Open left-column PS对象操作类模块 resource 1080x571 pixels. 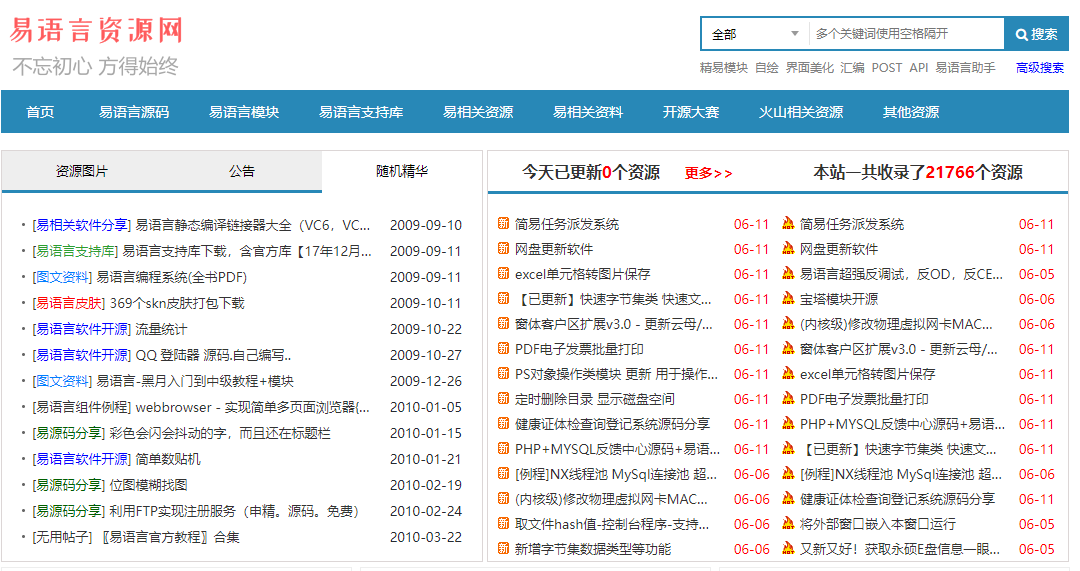pyautogui.click(x=616, y=374)
